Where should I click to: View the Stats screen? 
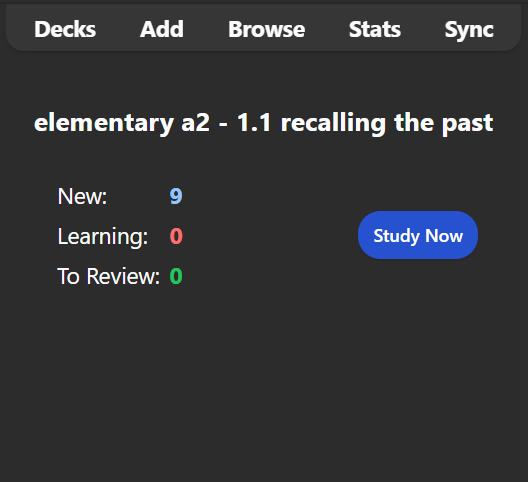(x=375, y=29)
